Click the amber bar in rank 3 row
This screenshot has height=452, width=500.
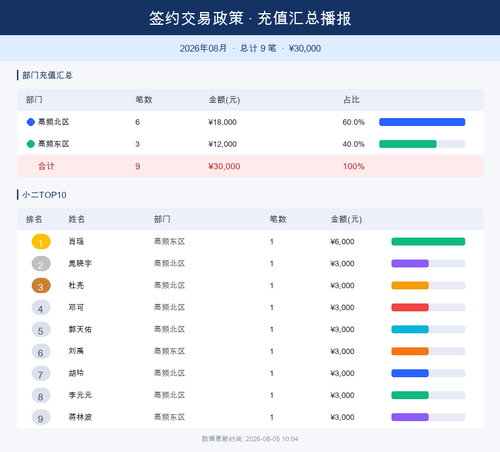(x=410, y=285)
